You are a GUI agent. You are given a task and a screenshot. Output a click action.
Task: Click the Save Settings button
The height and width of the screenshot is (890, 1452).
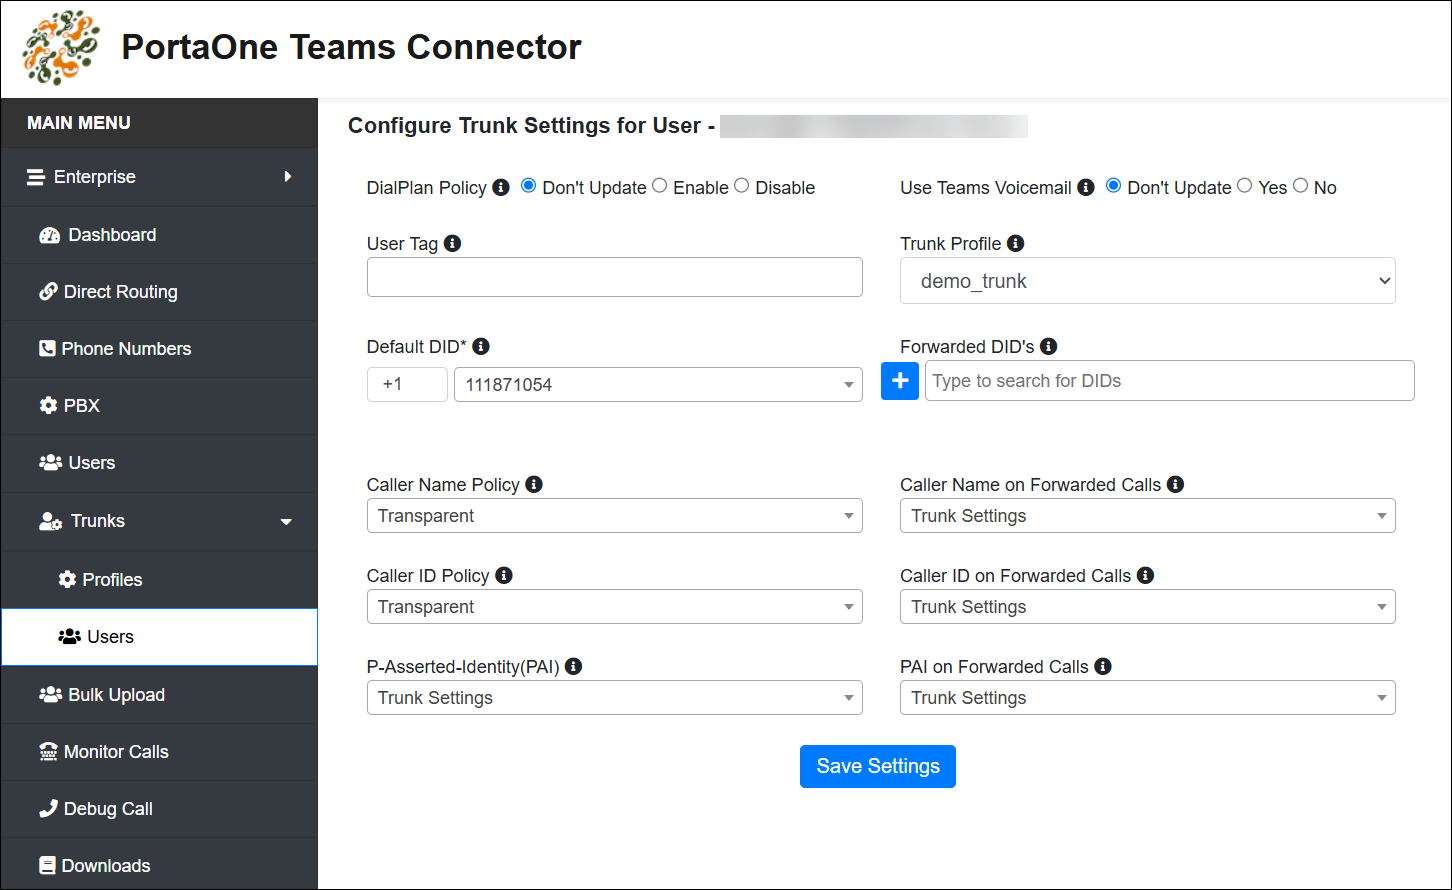[878, 766]
